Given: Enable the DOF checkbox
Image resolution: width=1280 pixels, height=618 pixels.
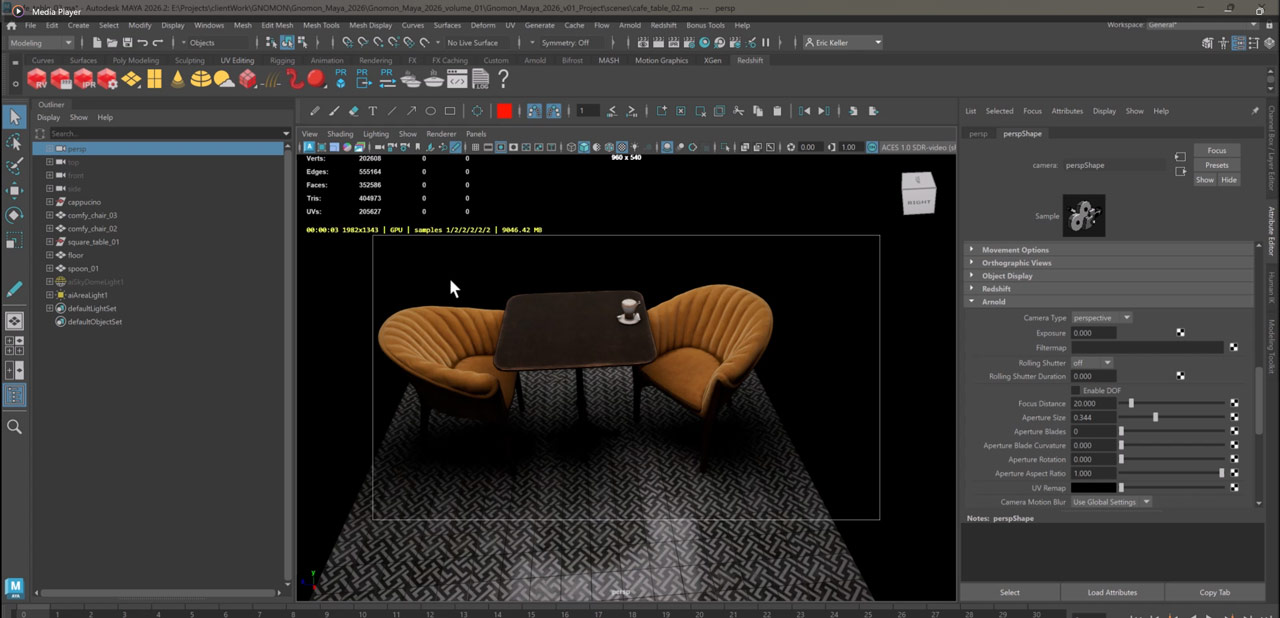Looking at the screenshot, I should (1076, 390).
